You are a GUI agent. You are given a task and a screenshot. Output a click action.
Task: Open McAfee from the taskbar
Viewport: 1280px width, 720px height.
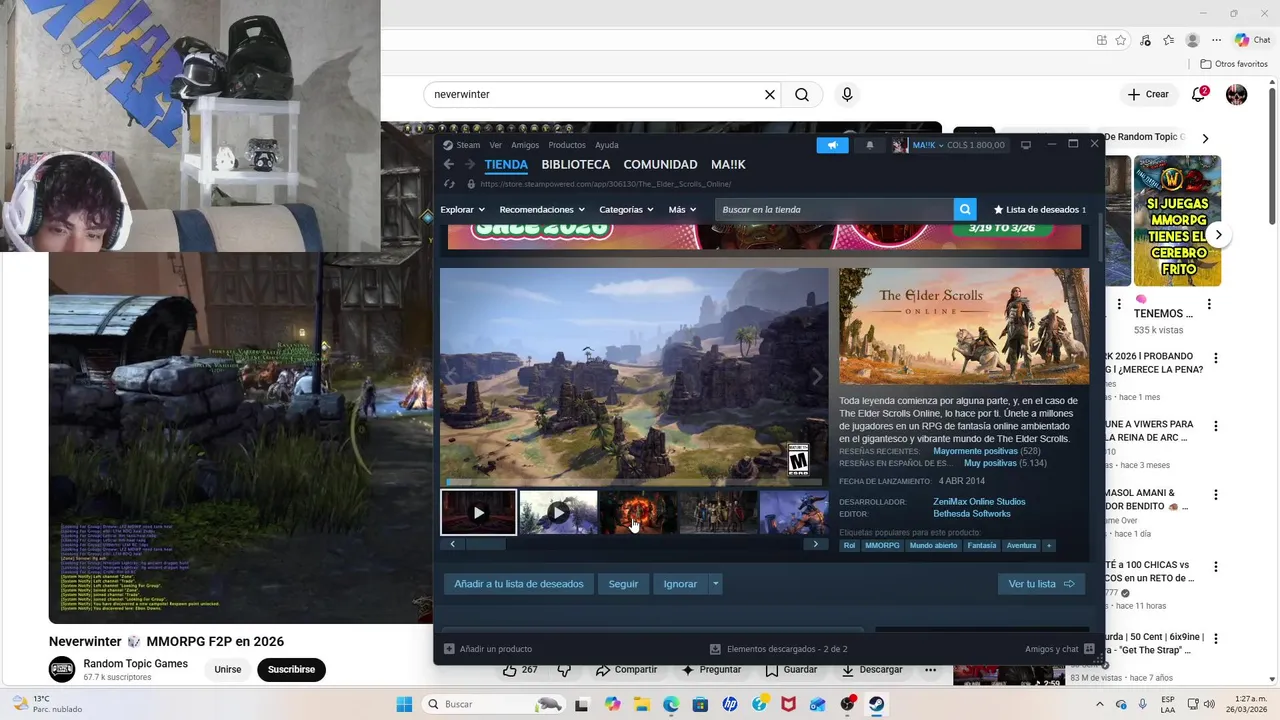point(788,704)
